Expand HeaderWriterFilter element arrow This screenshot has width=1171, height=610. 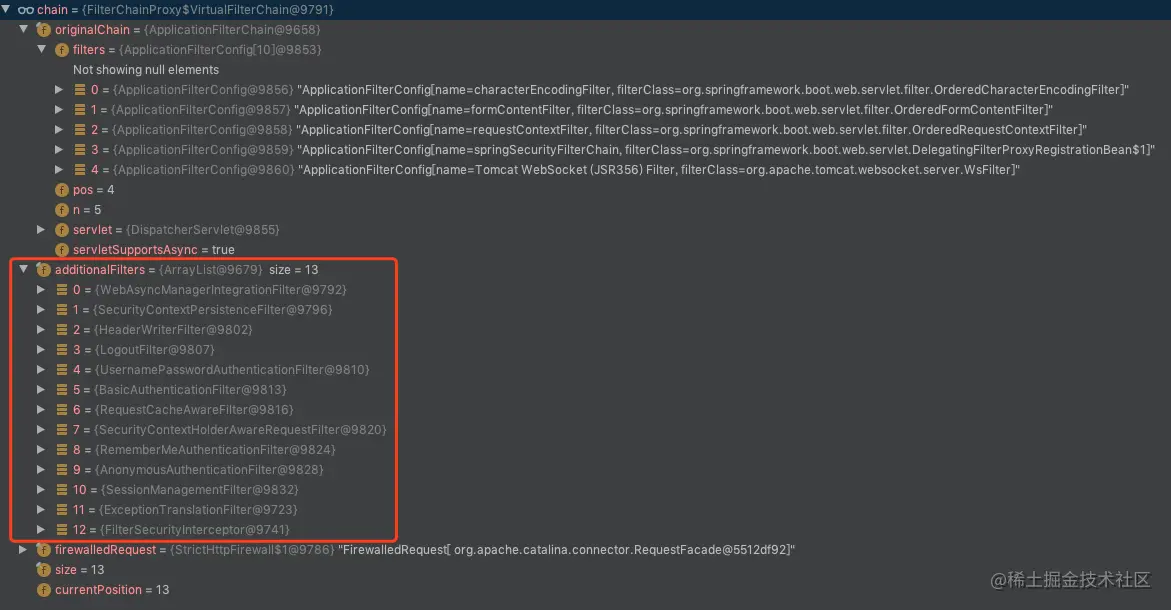(x=42, y=329)
